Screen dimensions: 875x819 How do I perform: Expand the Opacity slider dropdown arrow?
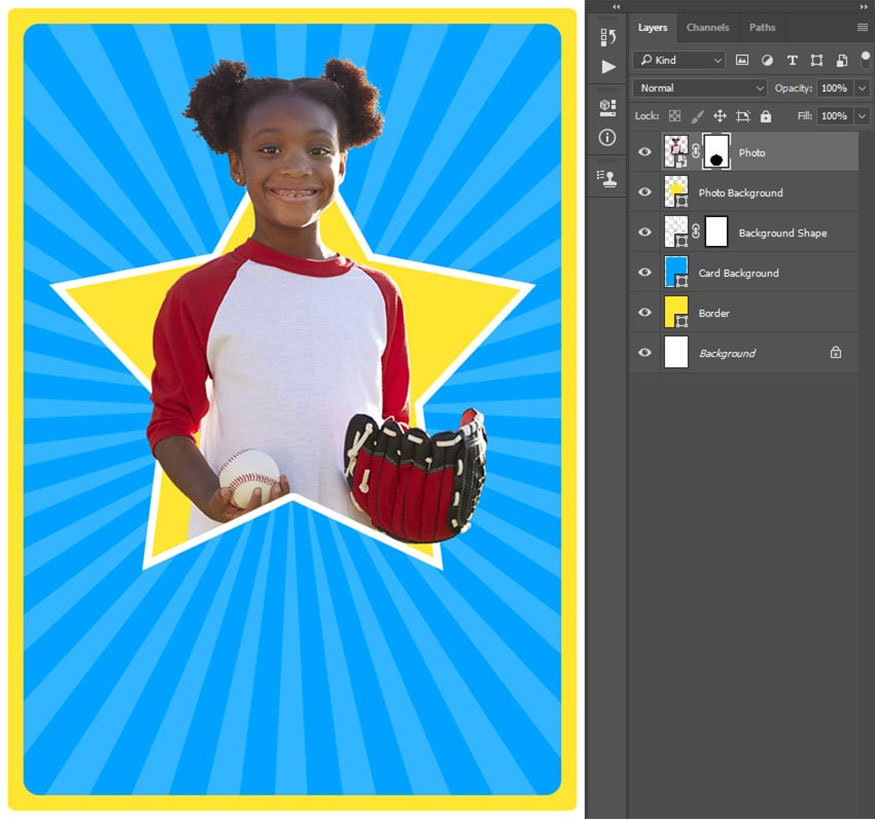861,88
